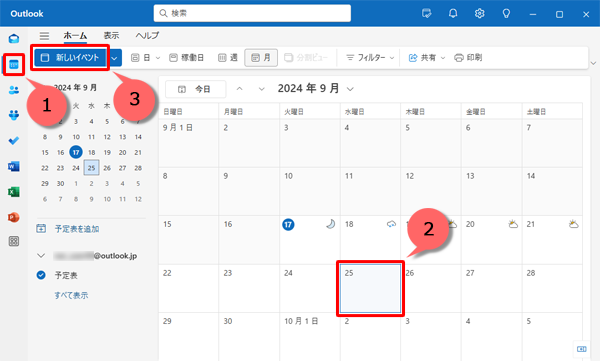Open the ホーム tab

click(x=75, y=36)
